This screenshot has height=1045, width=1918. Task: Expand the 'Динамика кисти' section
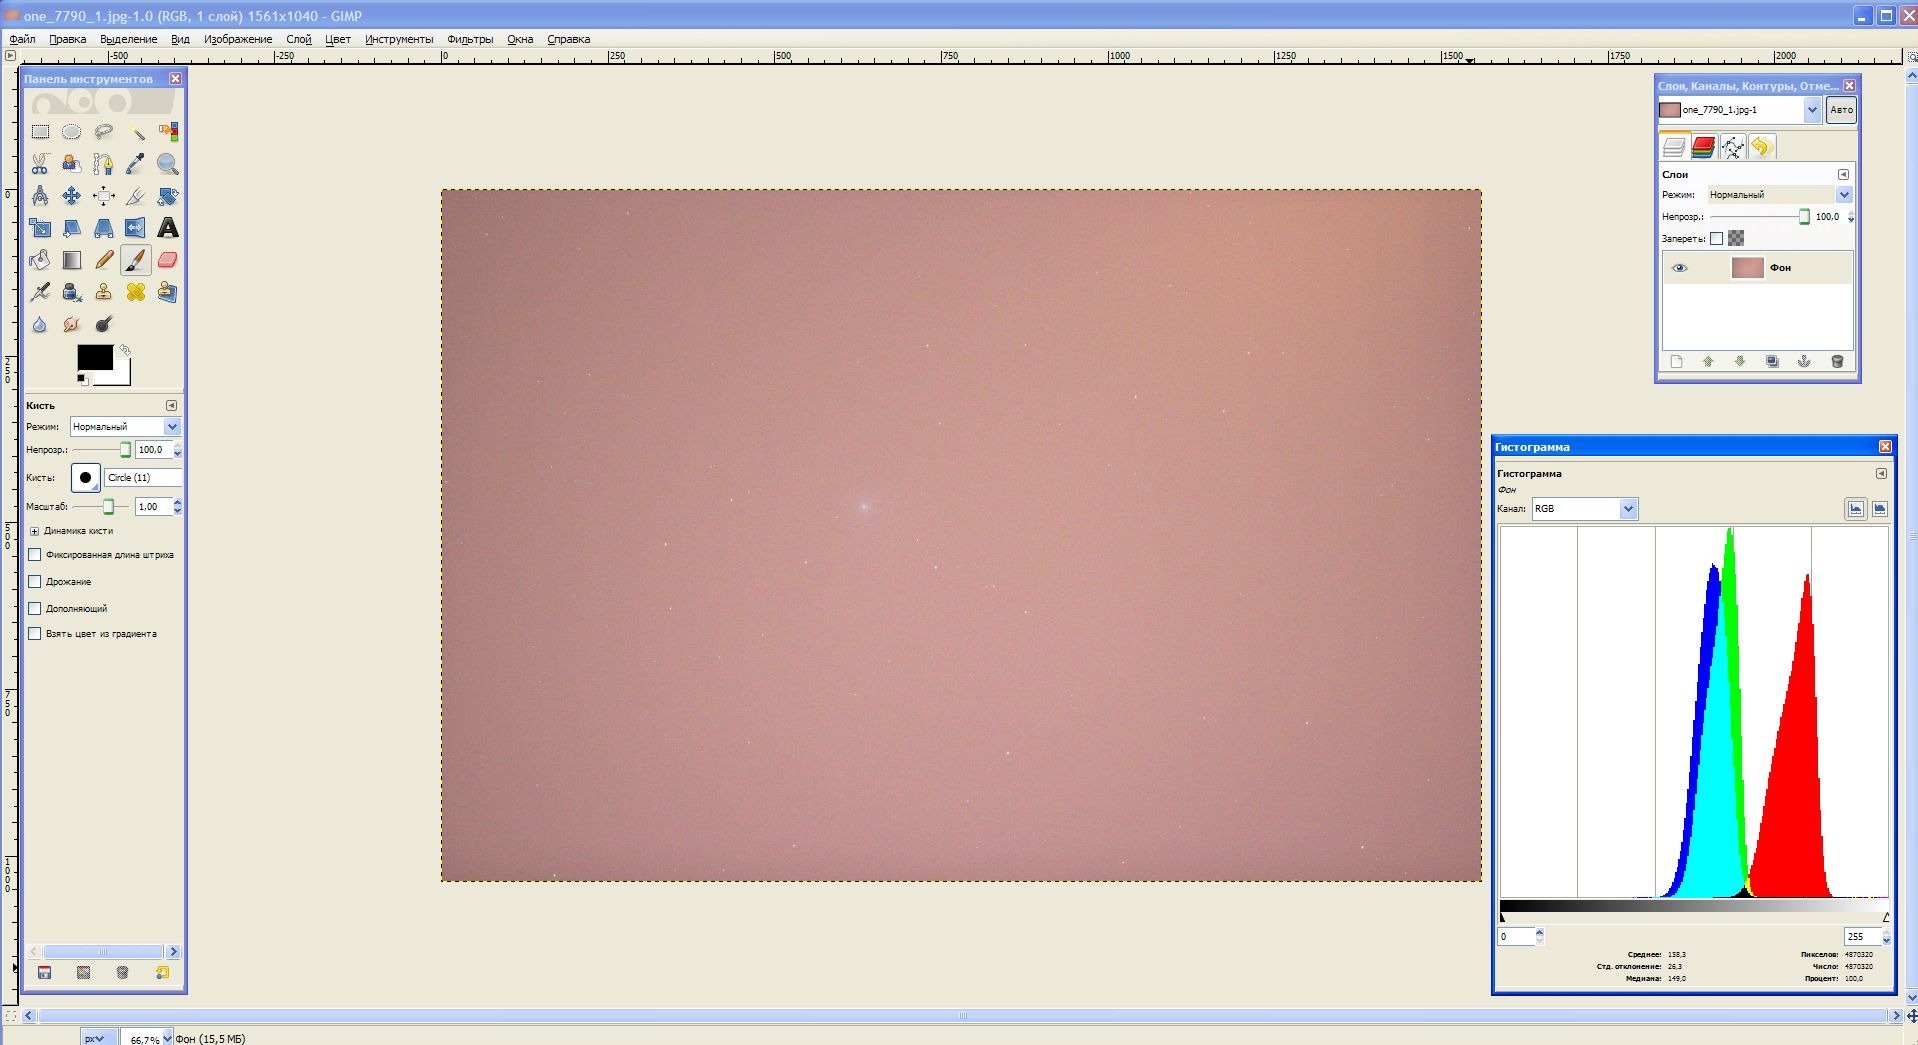[34, 531]
